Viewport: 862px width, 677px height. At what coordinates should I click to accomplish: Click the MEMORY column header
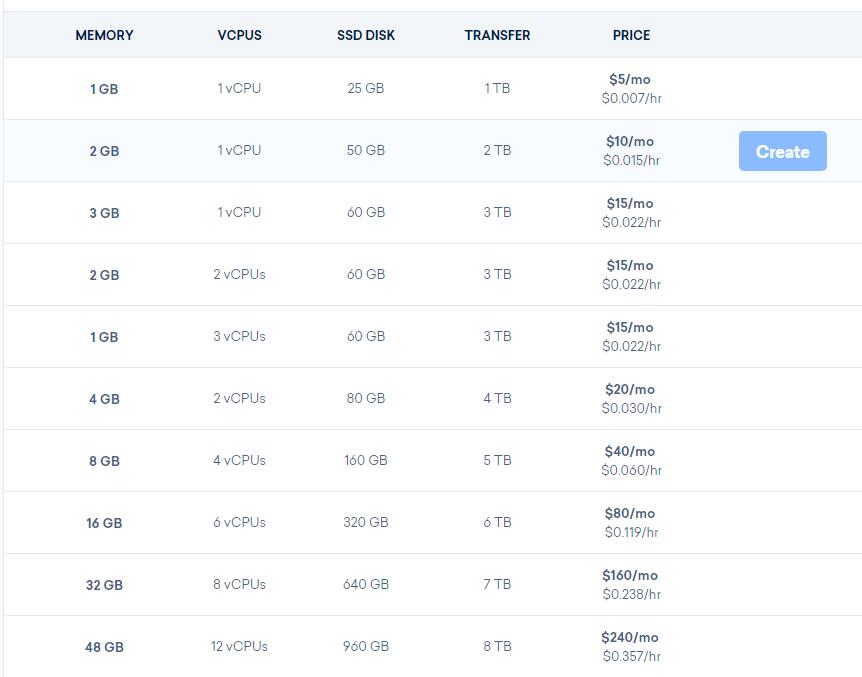click(104, 35)
